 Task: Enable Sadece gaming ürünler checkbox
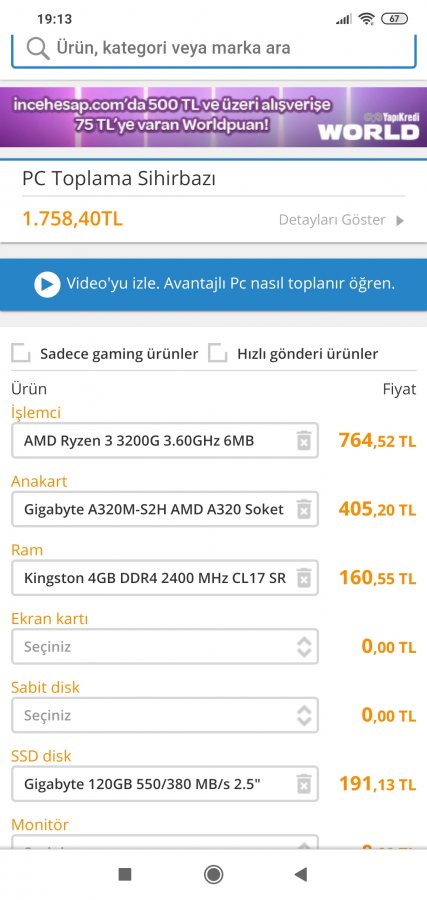(21, 354)
